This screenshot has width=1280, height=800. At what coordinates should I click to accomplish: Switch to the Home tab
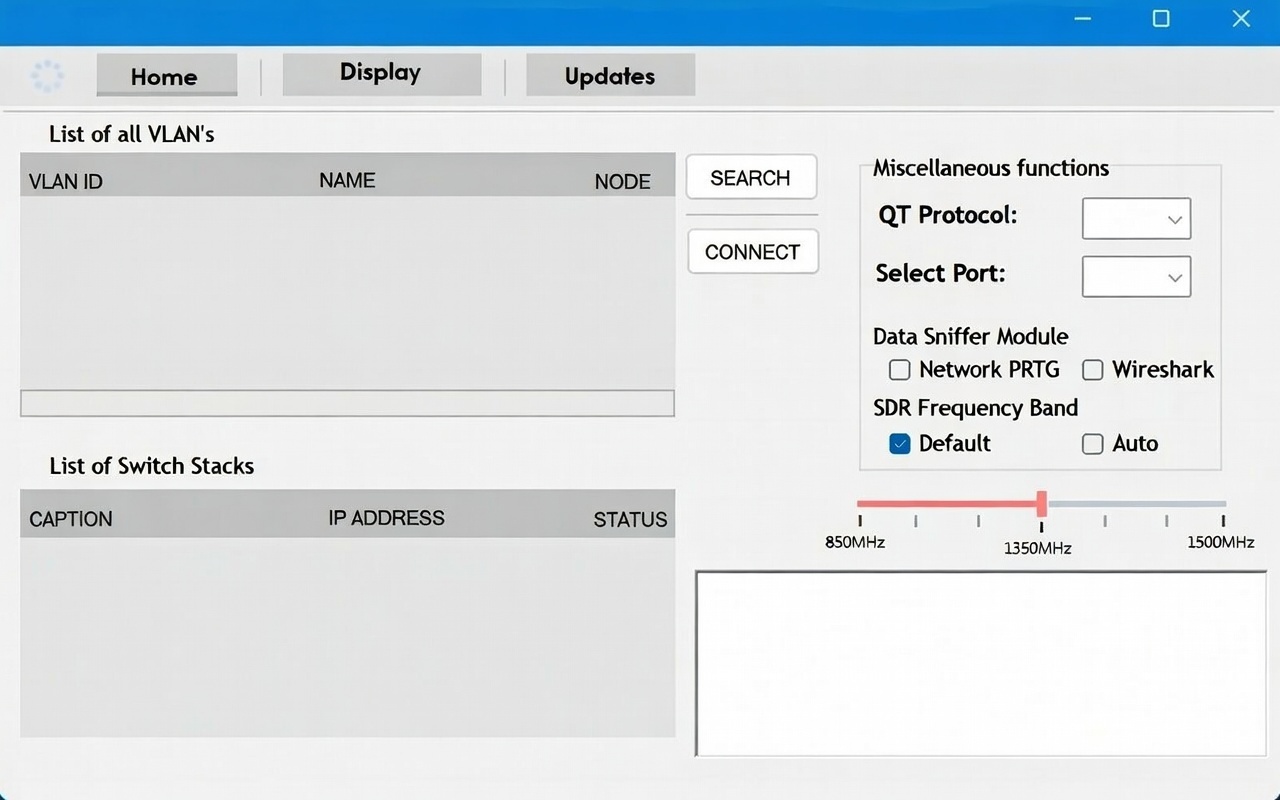(x=166, y=76)
